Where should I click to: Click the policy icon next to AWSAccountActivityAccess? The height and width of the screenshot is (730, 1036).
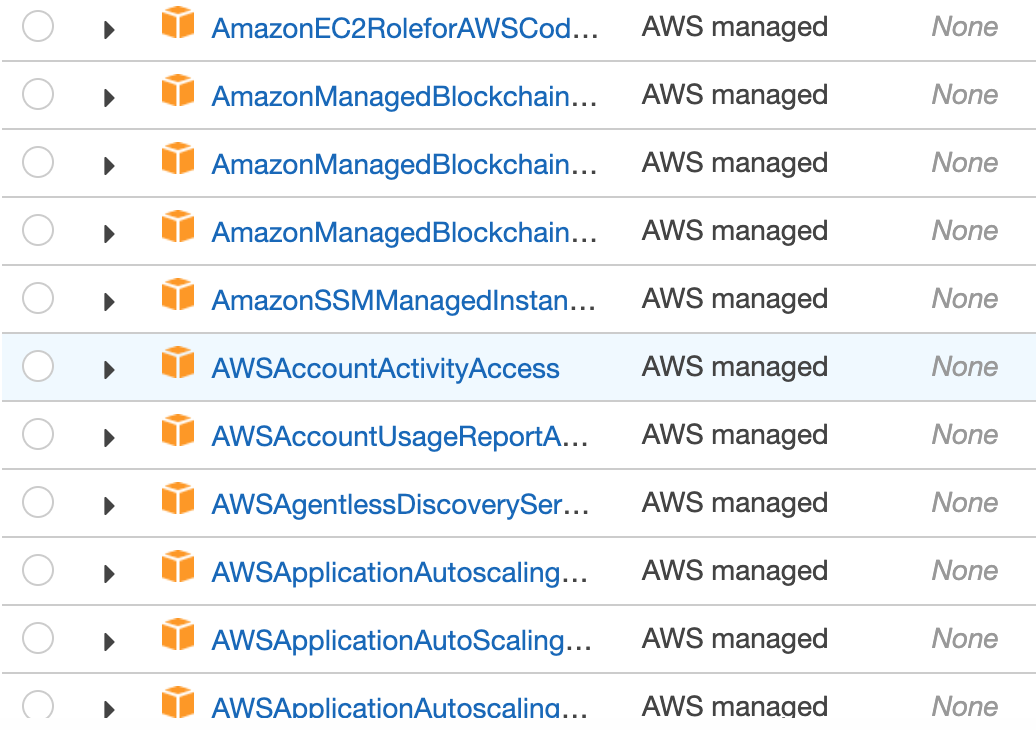(178, 364)
